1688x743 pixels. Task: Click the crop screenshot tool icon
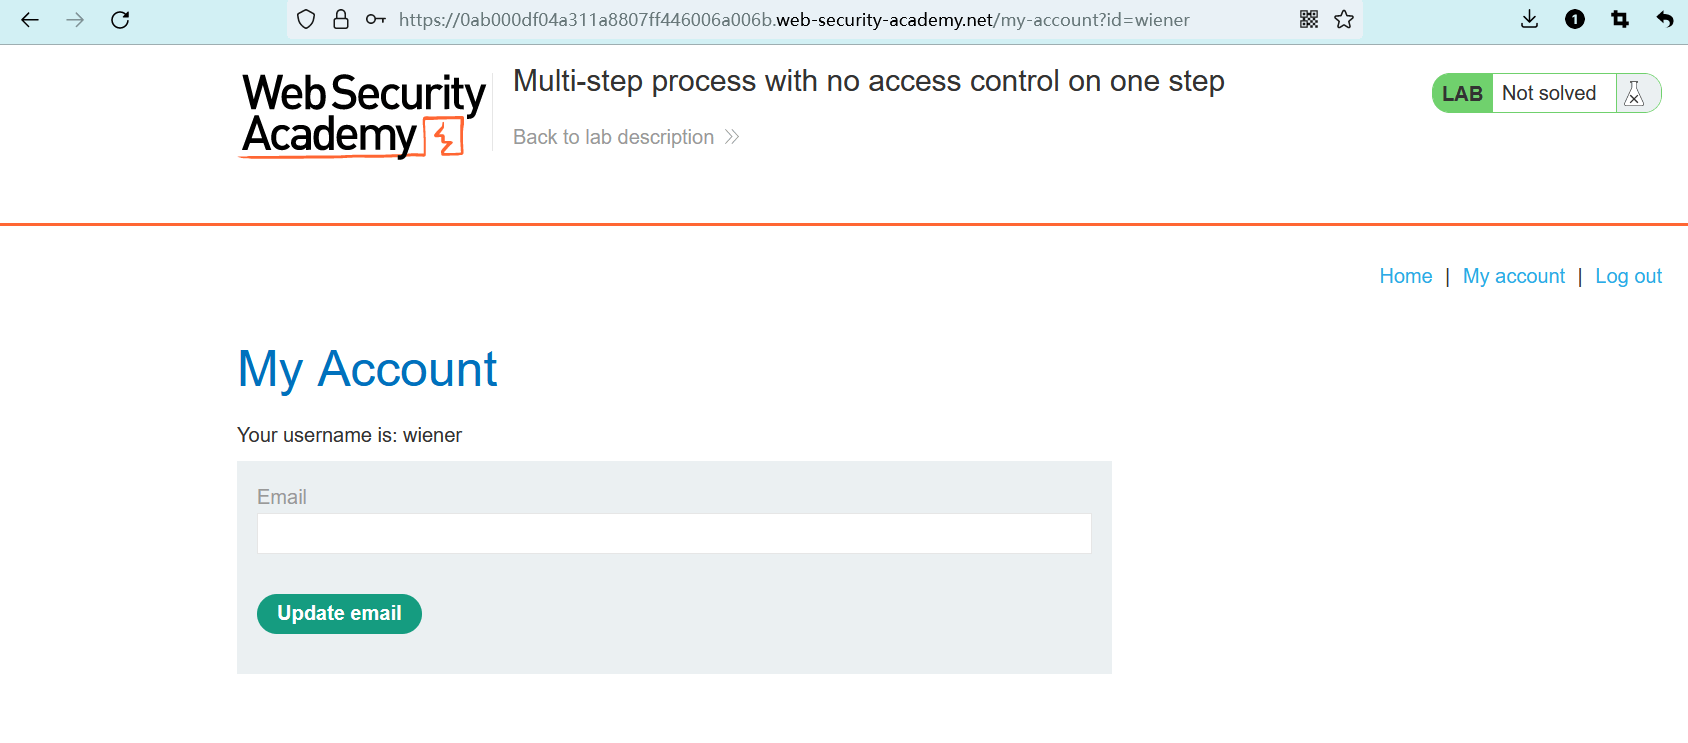pyautogui.click(x=1620, y=20)
